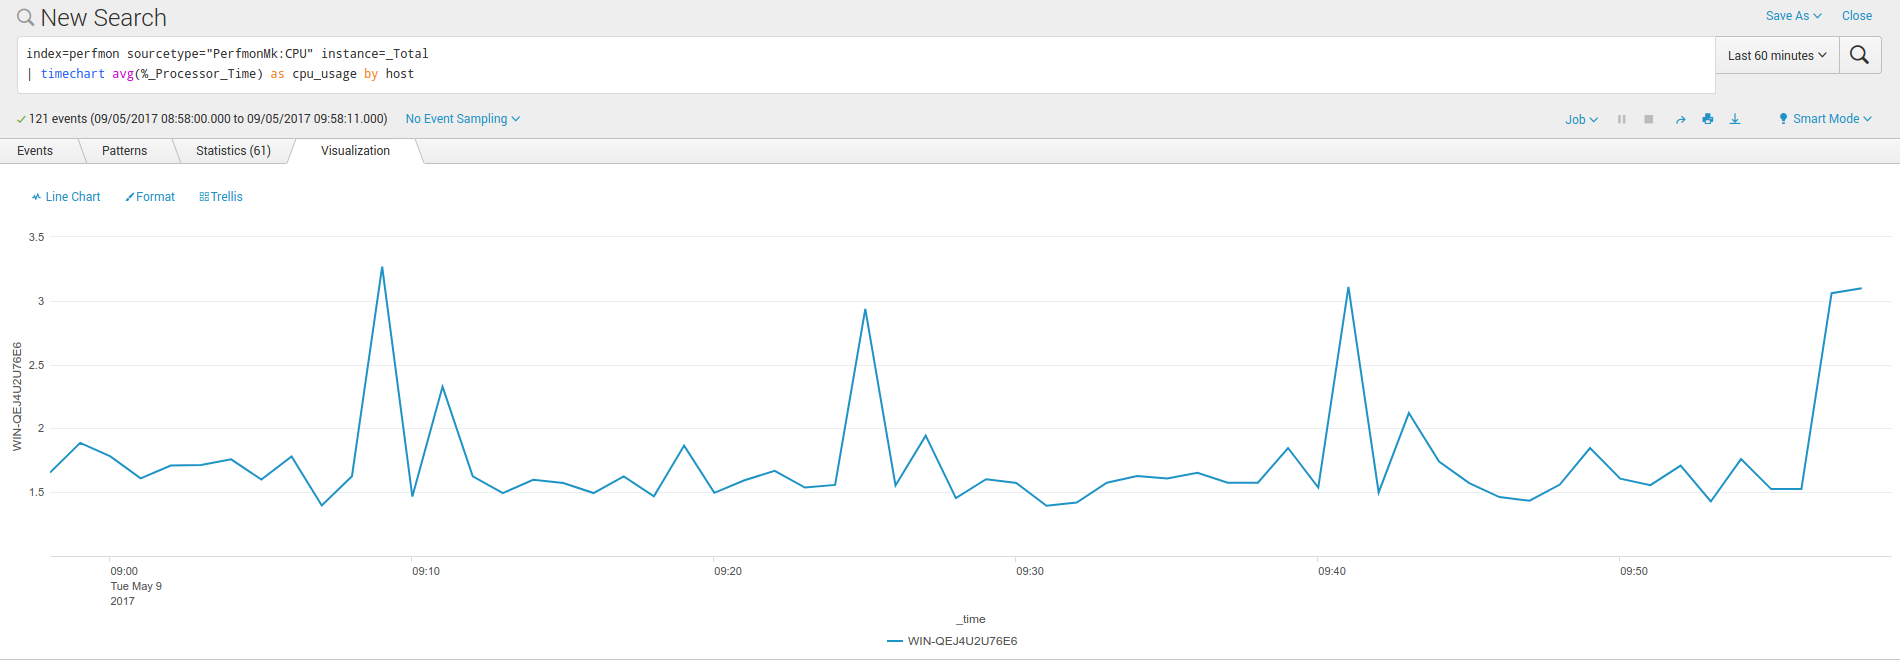This screenshot has width=1900, height=660.
Task: Open the Save As menu
Action: [x=1793, y=16]
